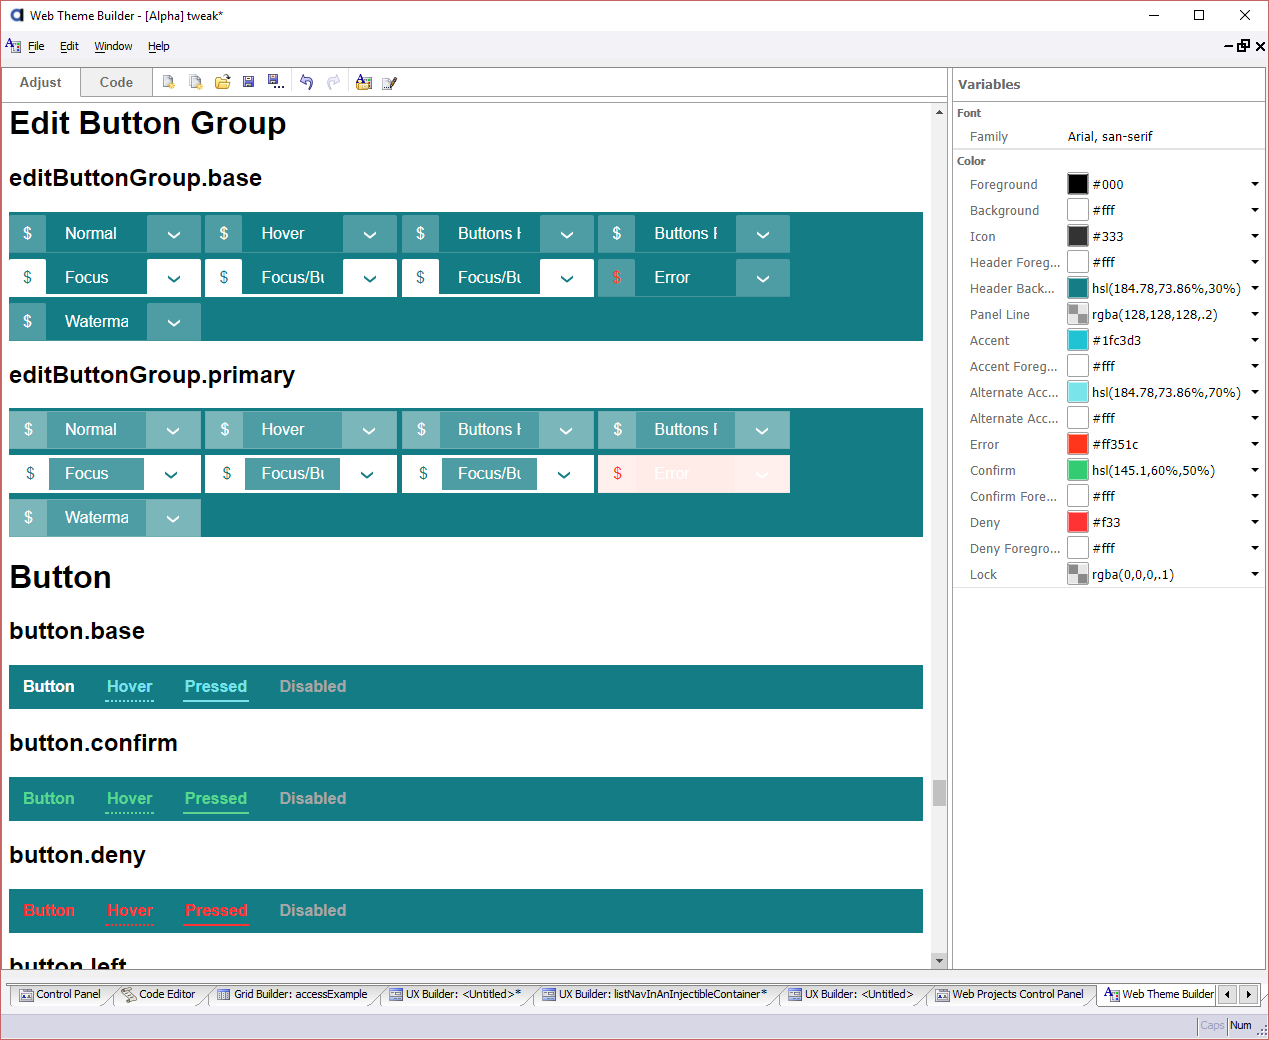This screenshot has height=1040, width=1269.
Task: Click the red $ icon of base Error group
Action: click(617, 277)
